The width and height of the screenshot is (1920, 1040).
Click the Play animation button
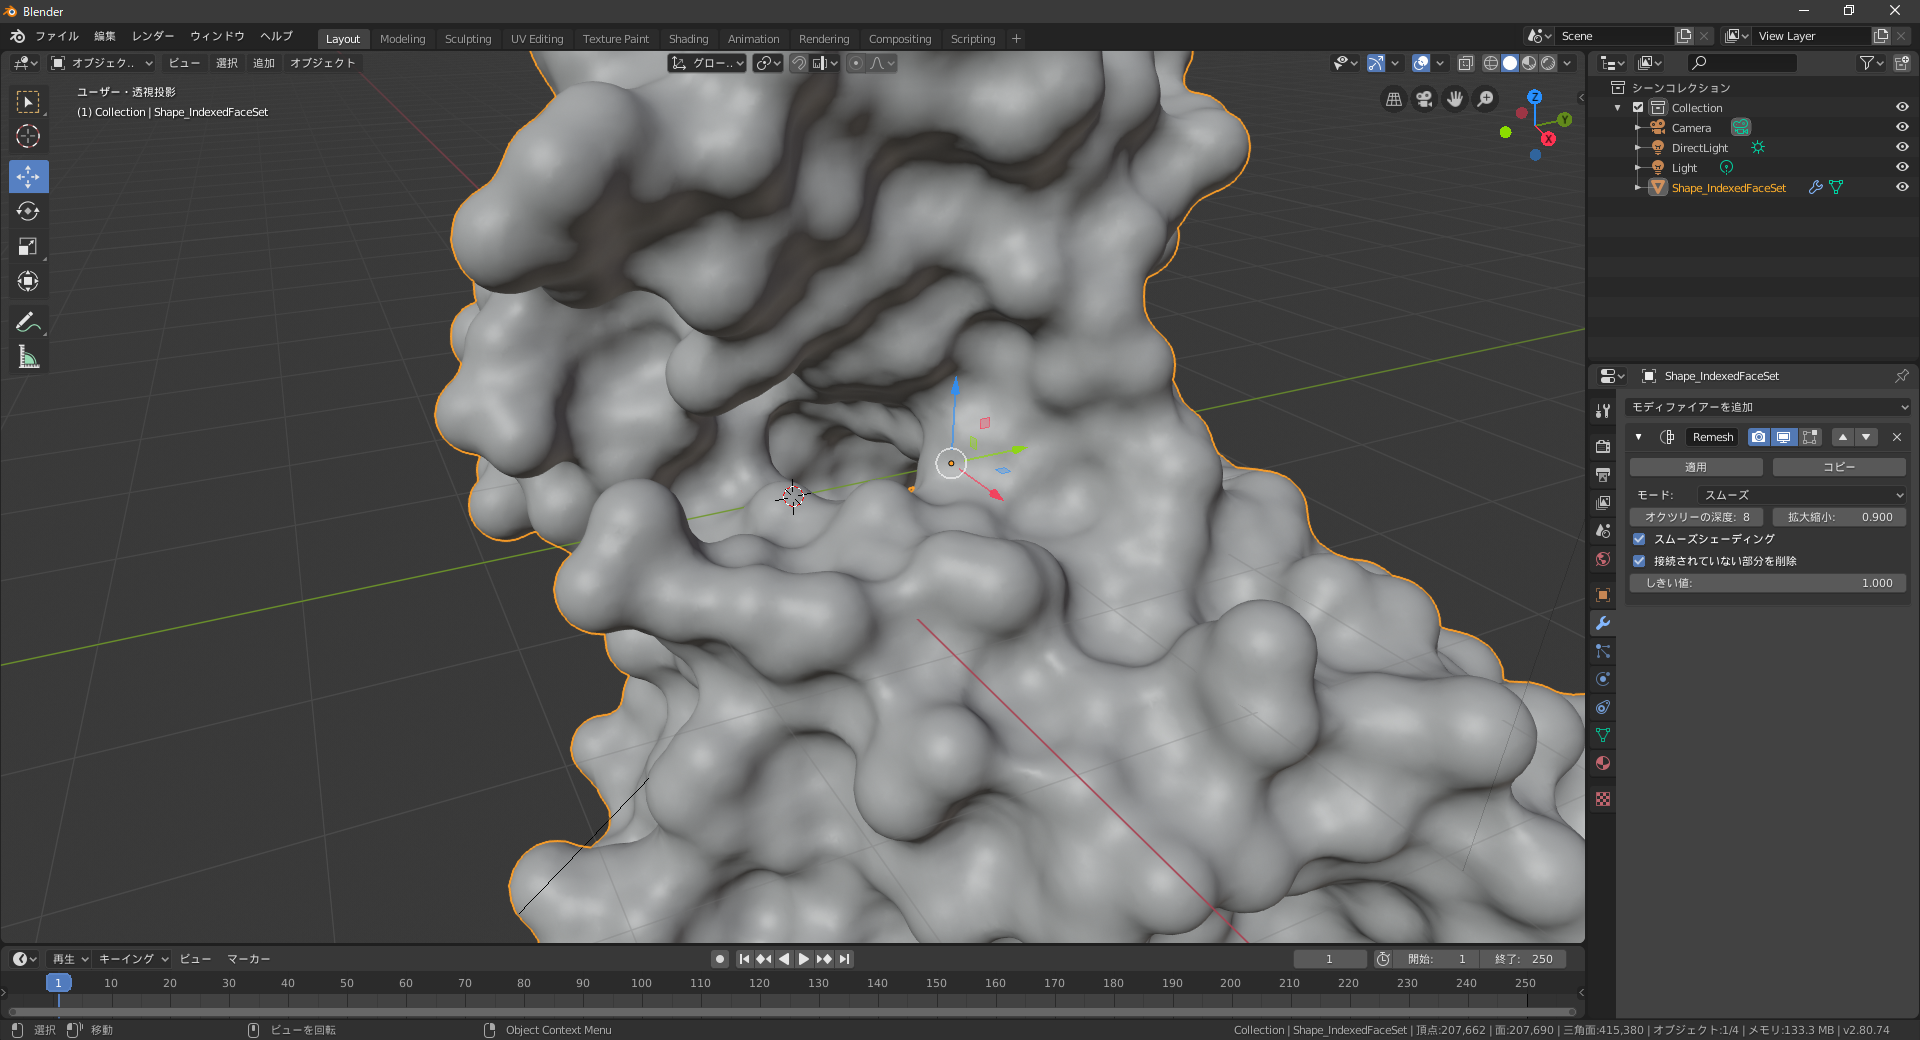[803, 959]
